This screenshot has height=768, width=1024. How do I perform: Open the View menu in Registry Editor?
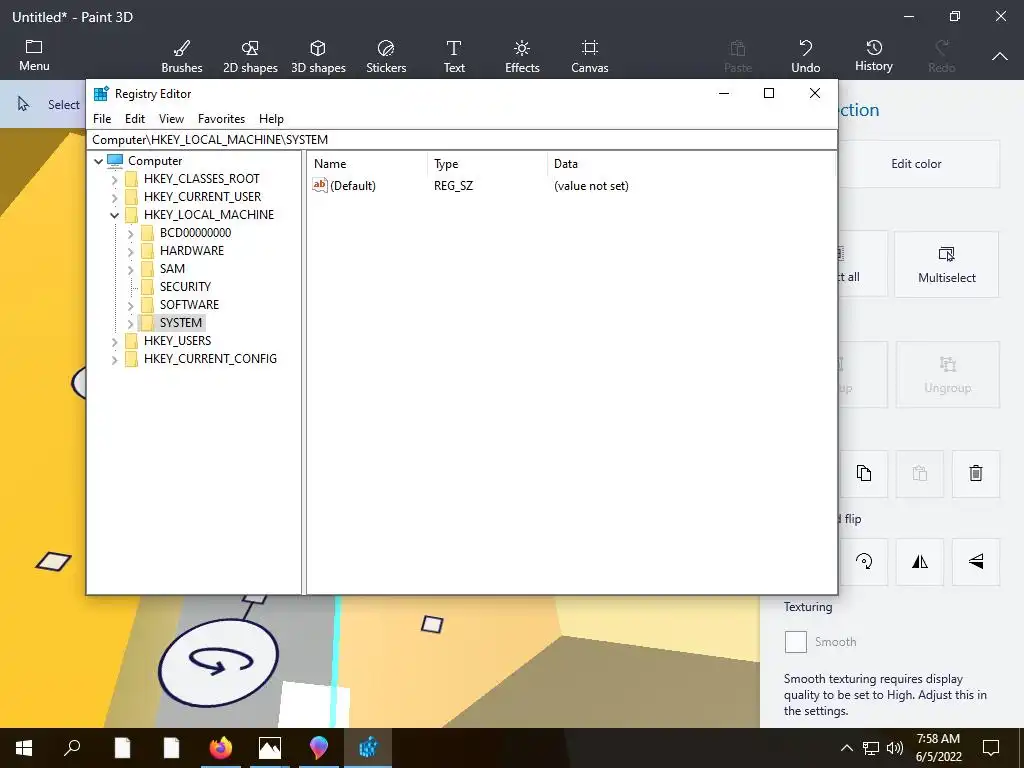pyautogui.click(x=171, y=119)
